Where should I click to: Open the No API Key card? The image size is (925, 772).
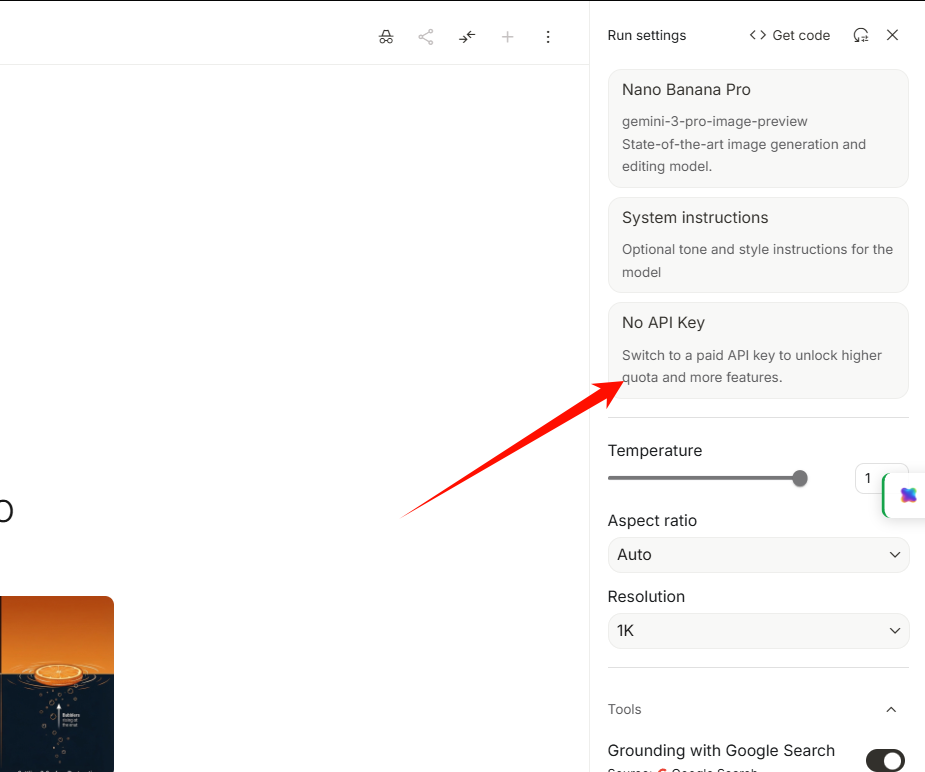pyautogui.click(x=758, y=350)
